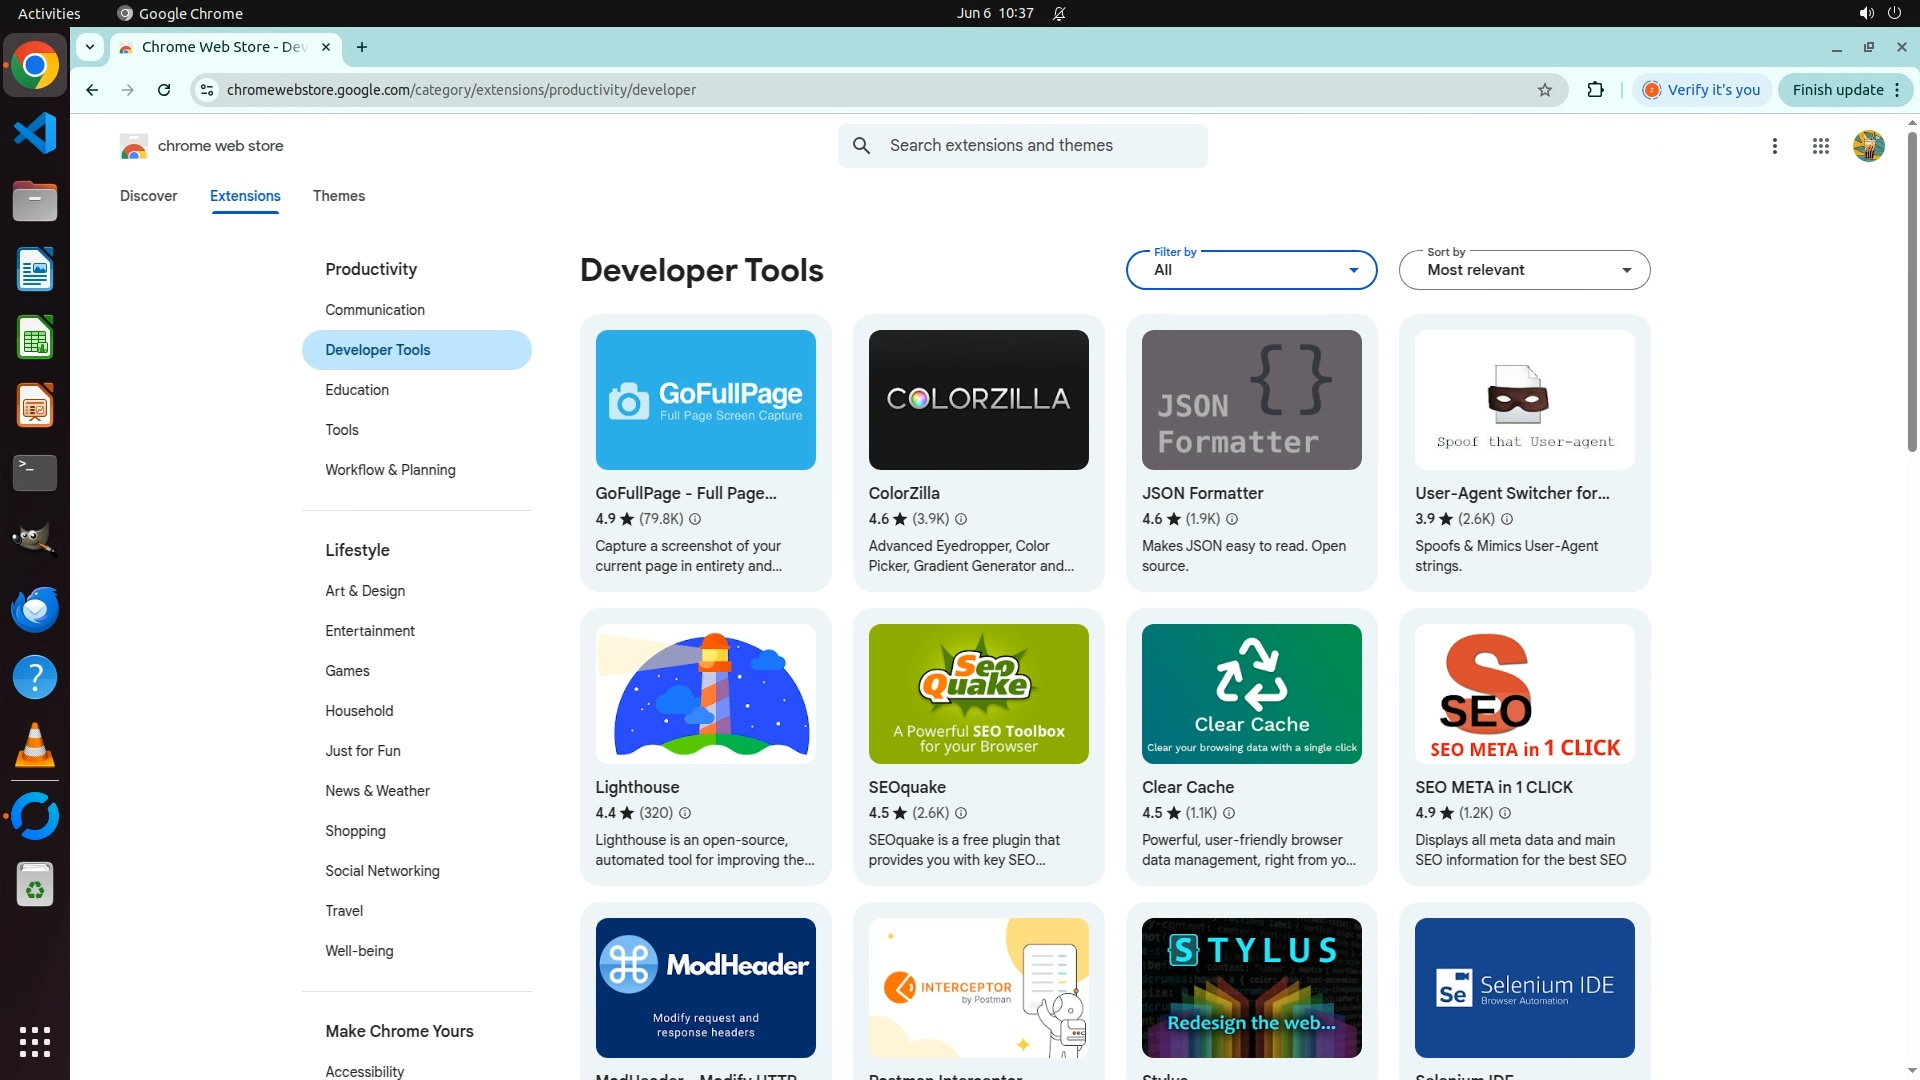This screenshot has height=1080, width=1920.
Task: Open the Google apps grid icon
Action: [x=1820, y=146]
